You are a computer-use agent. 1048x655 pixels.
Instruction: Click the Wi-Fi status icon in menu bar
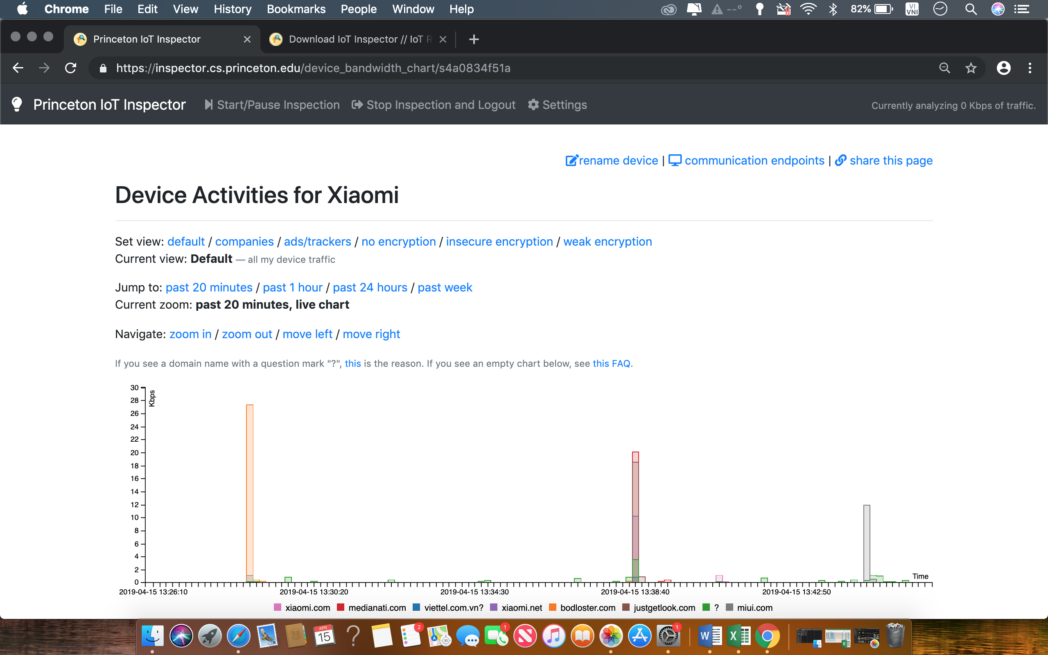click(x=808, y=9)
